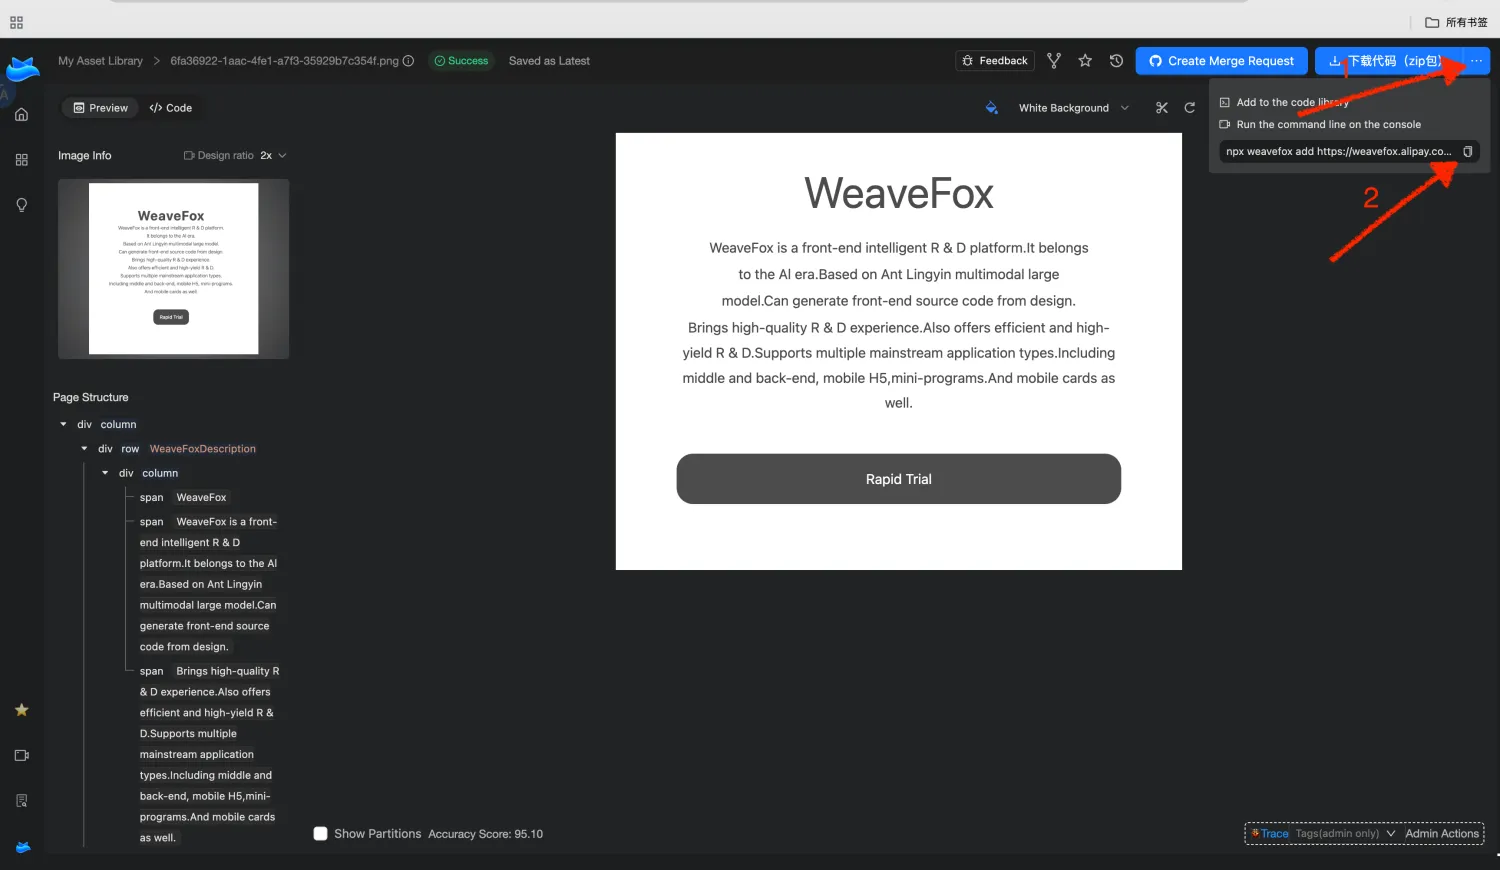Click the small fox icon at sidebar bottom
Screen dimensions: 1500x870
coord(22,847)
